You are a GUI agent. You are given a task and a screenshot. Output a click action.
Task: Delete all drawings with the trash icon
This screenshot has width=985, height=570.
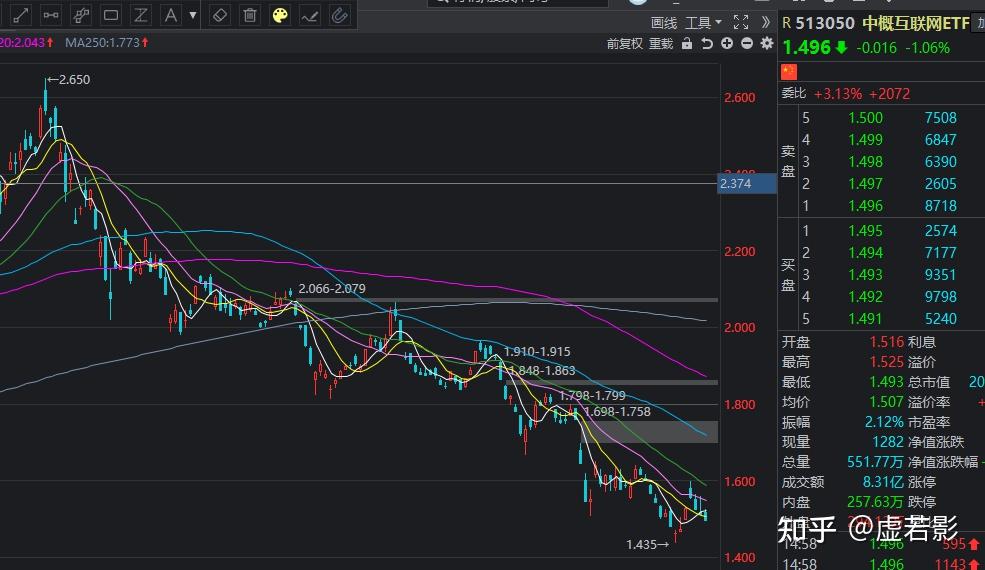click(x=250, y=15)
